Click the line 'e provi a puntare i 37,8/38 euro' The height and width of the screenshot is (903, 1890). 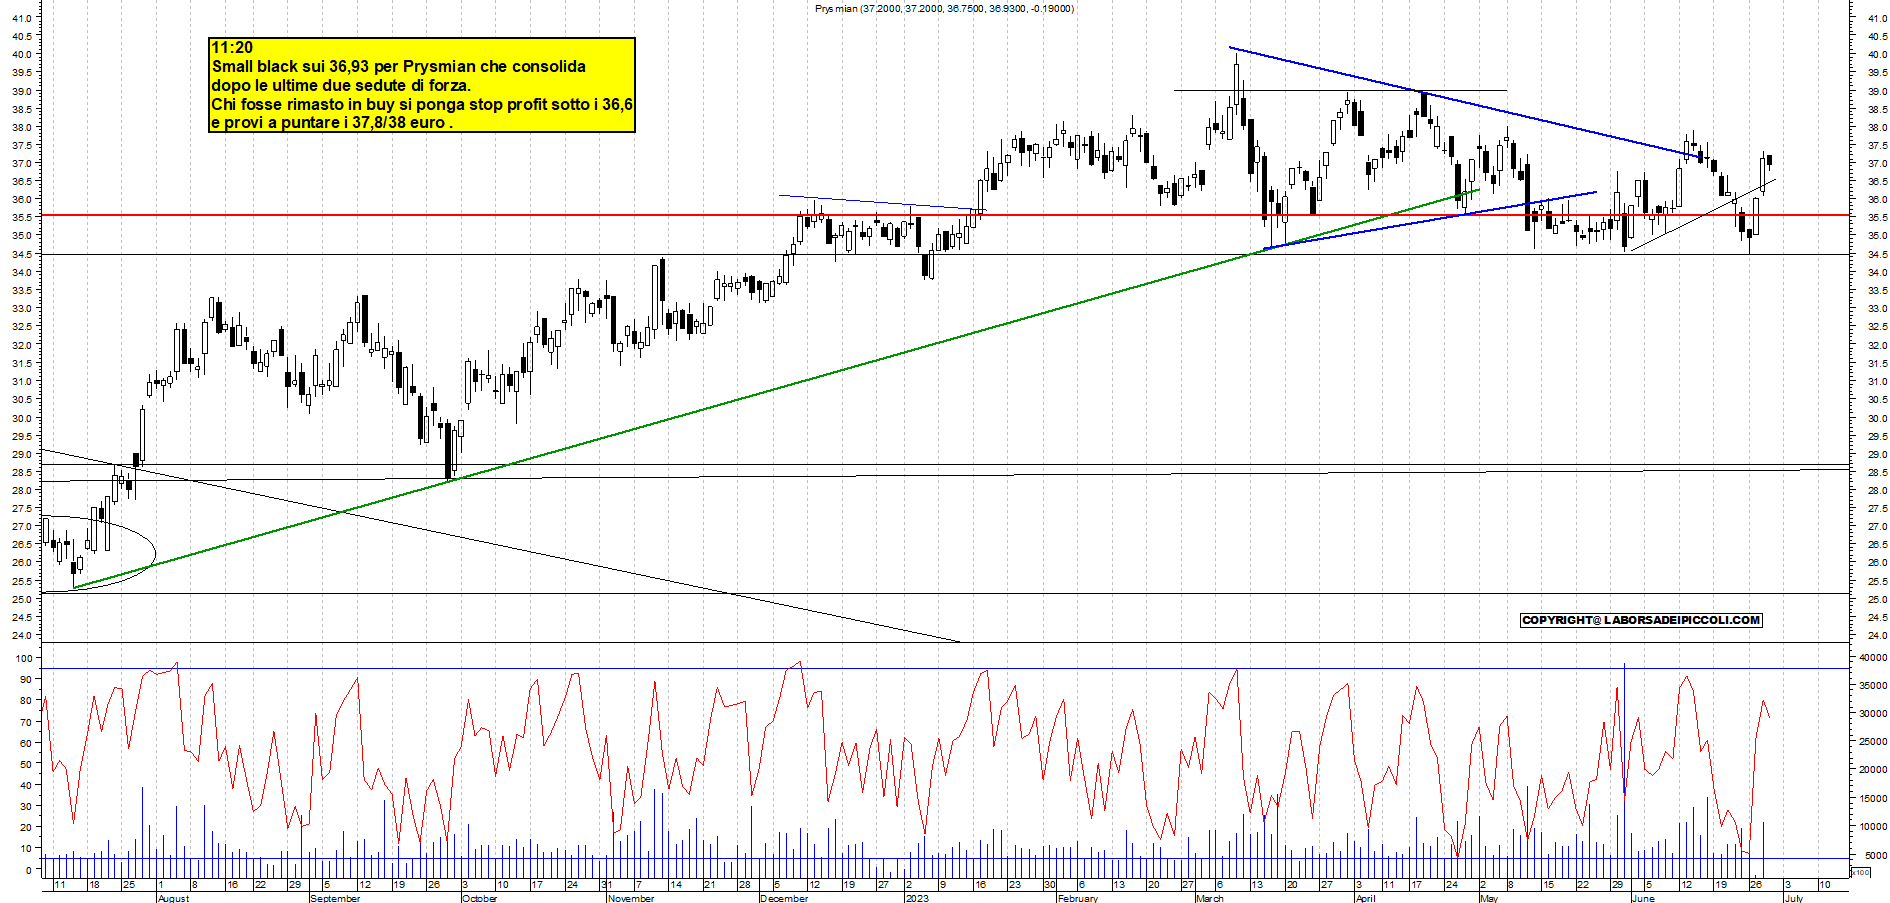pyautogui.click(x=331, y=122)
